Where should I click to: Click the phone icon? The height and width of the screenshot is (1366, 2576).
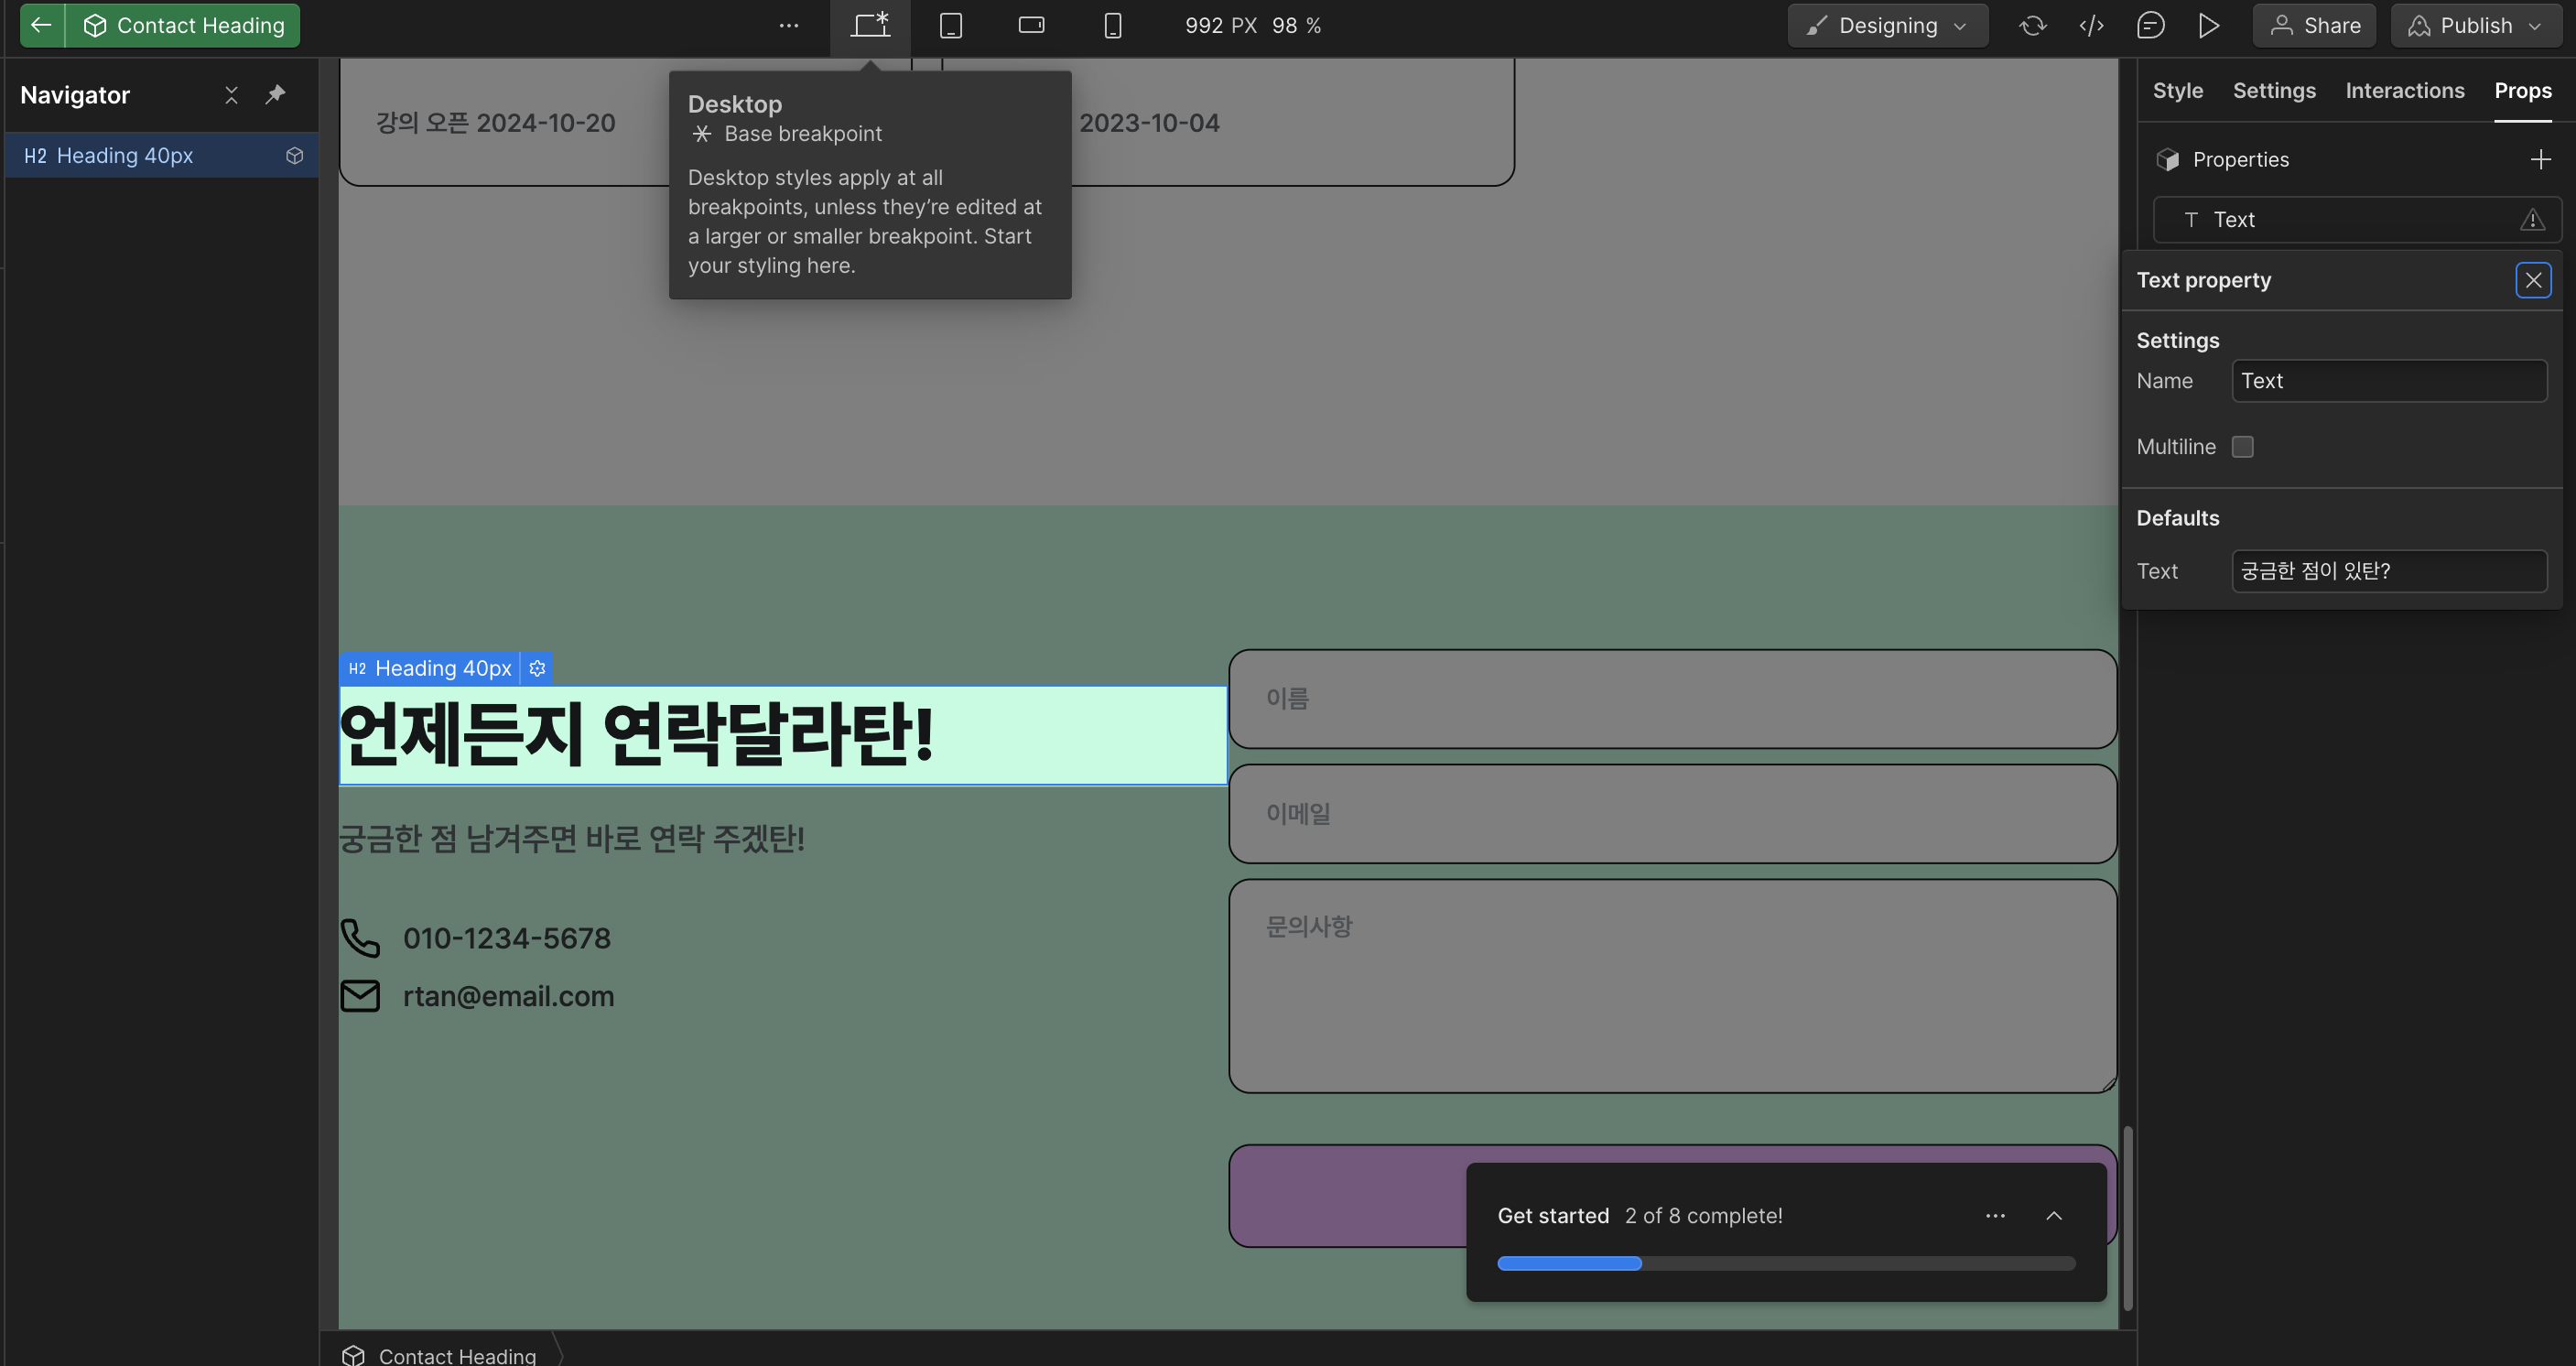(360, 938)
